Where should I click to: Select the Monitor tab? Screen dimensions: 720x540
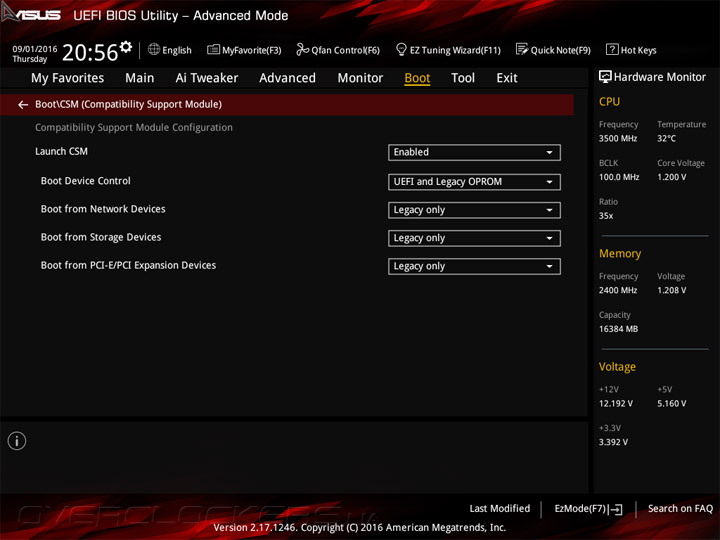coord(360,78)
